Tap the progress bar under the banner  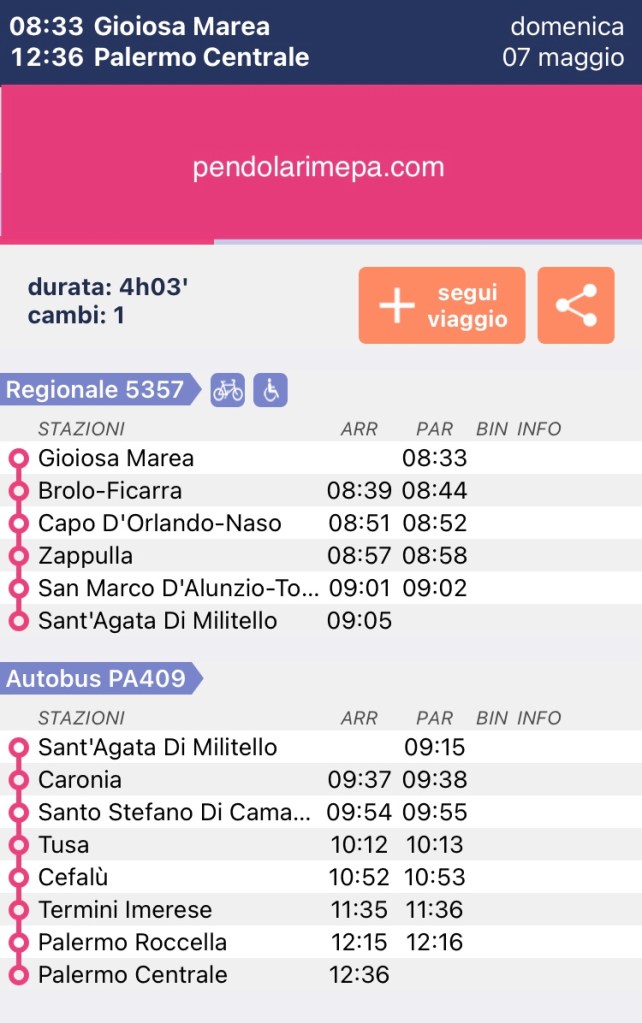[320, 242]
